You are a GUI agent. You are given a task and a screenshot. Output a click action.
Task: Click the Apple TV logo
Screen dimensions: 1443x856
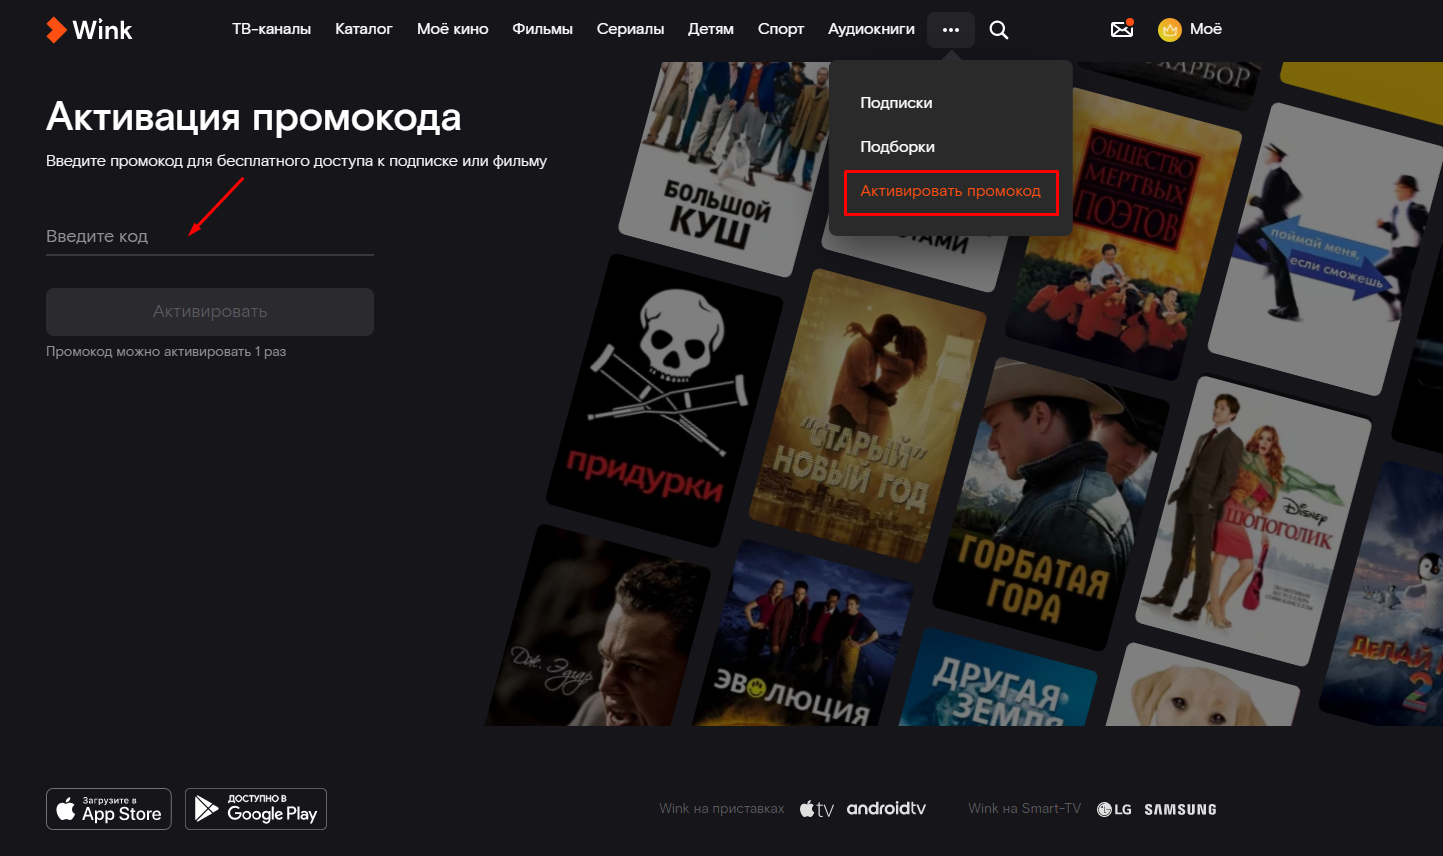[x=816, y=809]
